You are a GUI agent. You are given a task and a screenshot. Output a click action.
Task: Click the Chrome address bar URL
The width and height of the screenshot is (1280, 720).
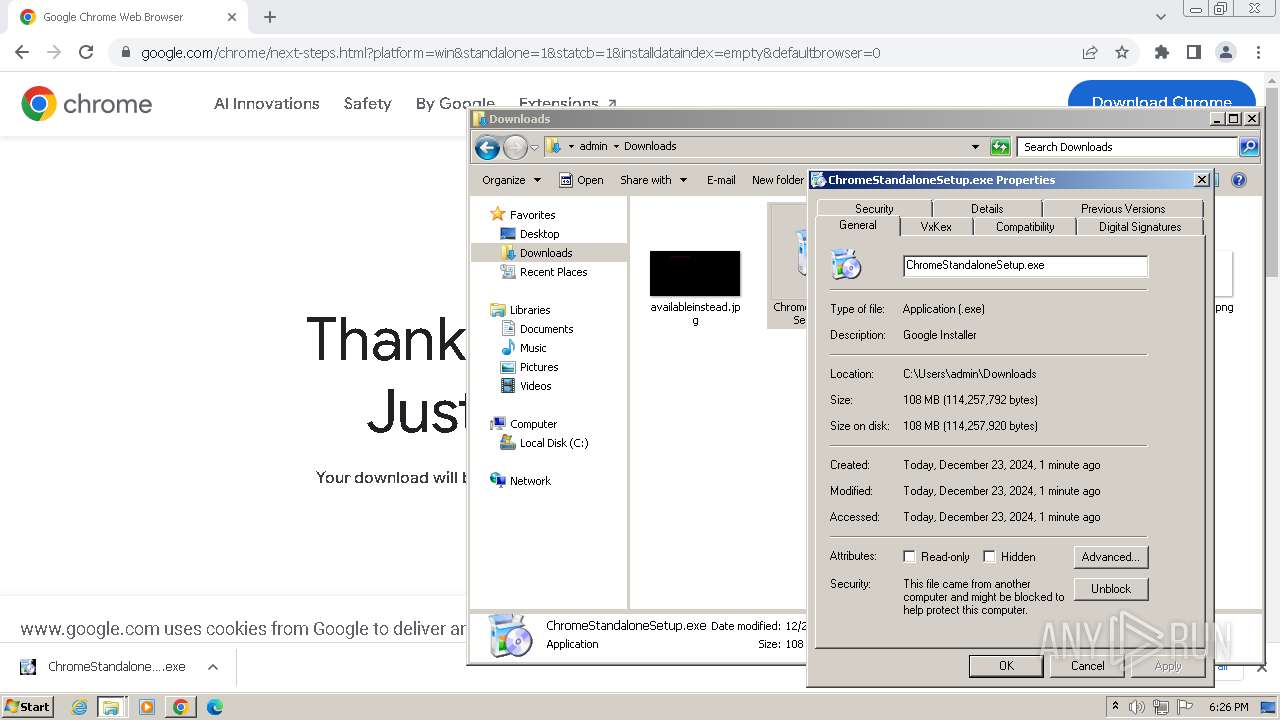(511, 53)
